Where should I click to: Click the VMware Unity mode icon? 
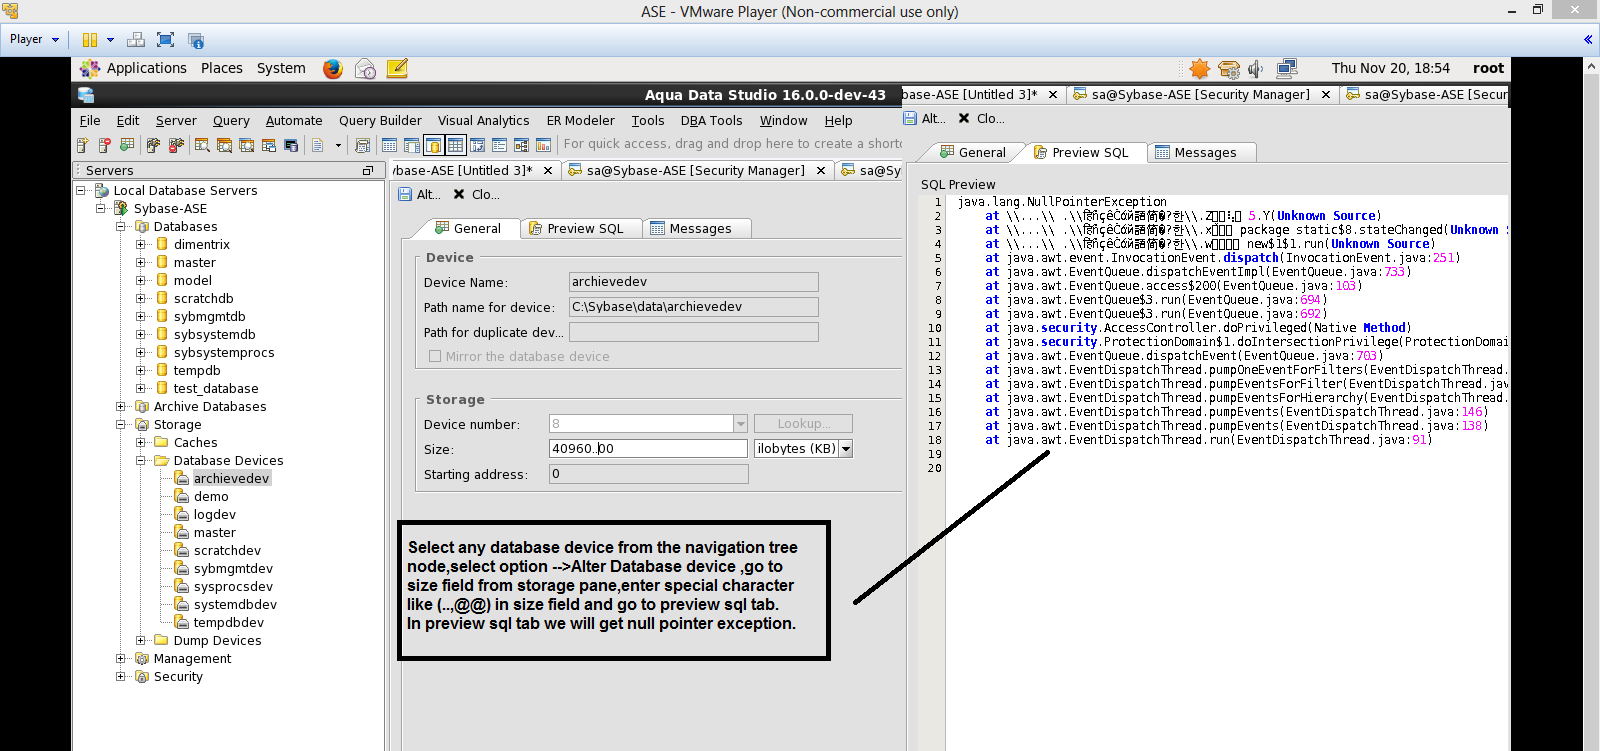[196, 40]
